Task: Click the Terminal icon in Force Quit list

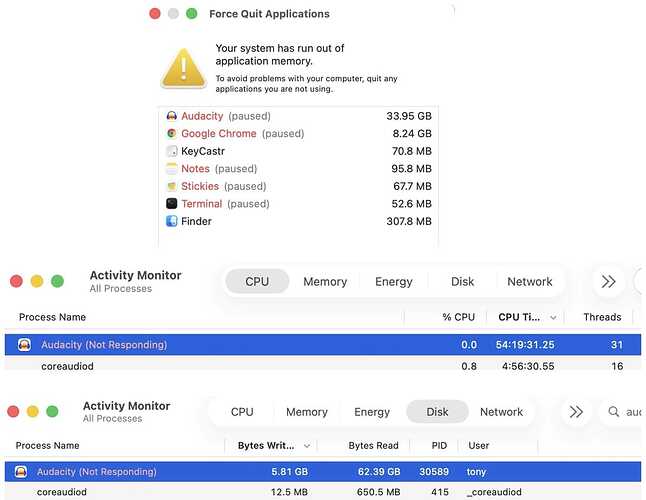Action: (x=171, y=203)
